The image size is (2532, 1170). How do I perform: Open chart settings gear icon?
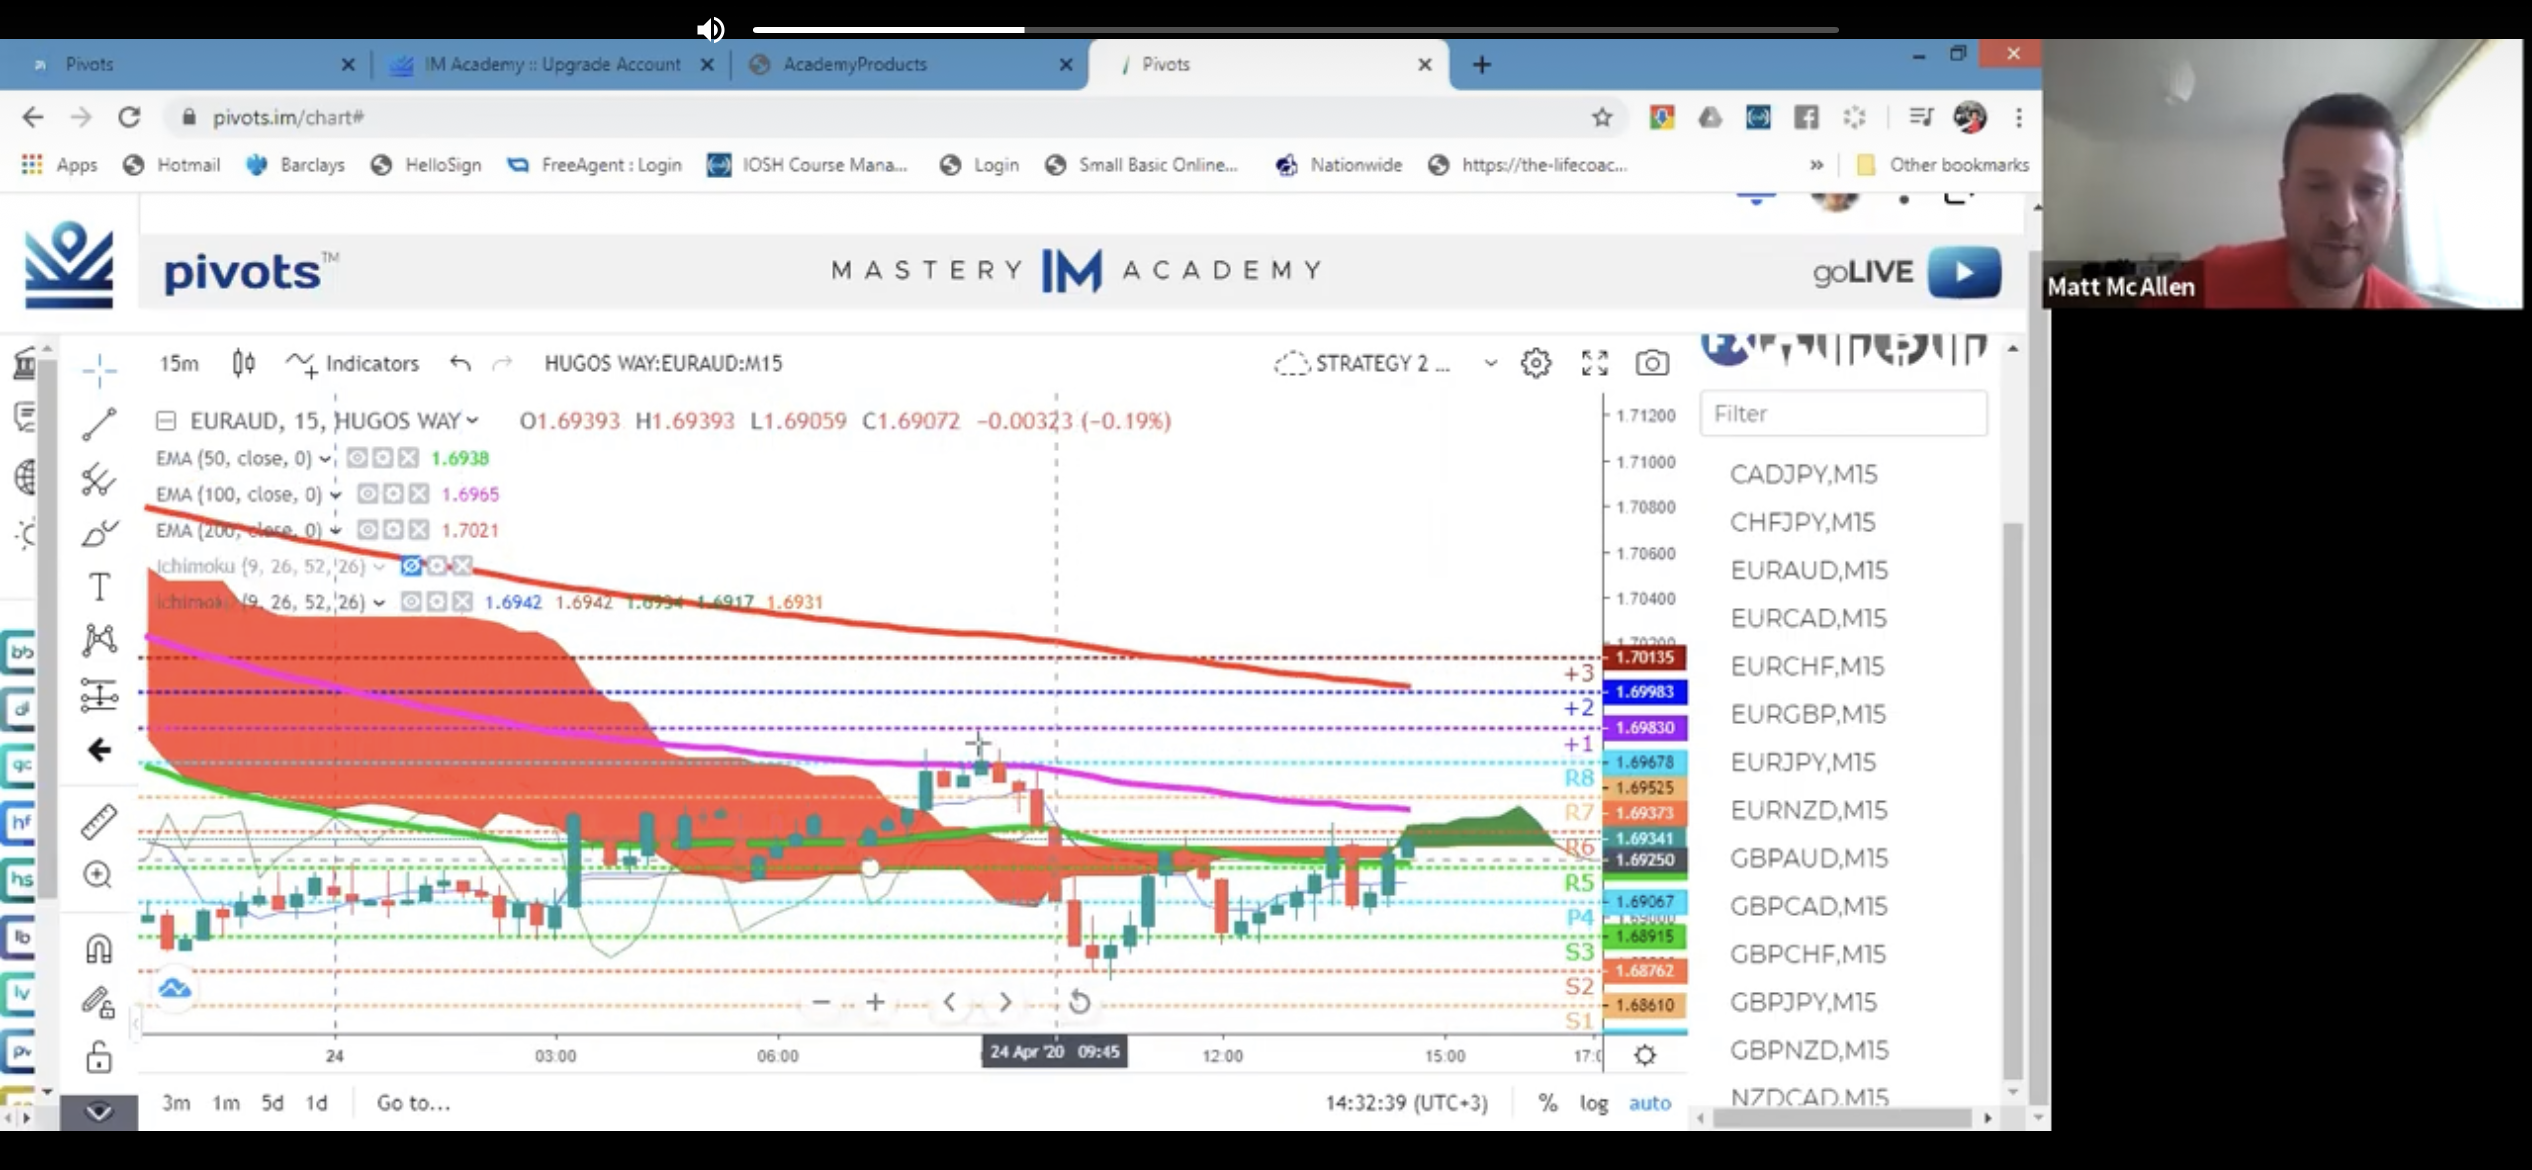click(1536, 363)
